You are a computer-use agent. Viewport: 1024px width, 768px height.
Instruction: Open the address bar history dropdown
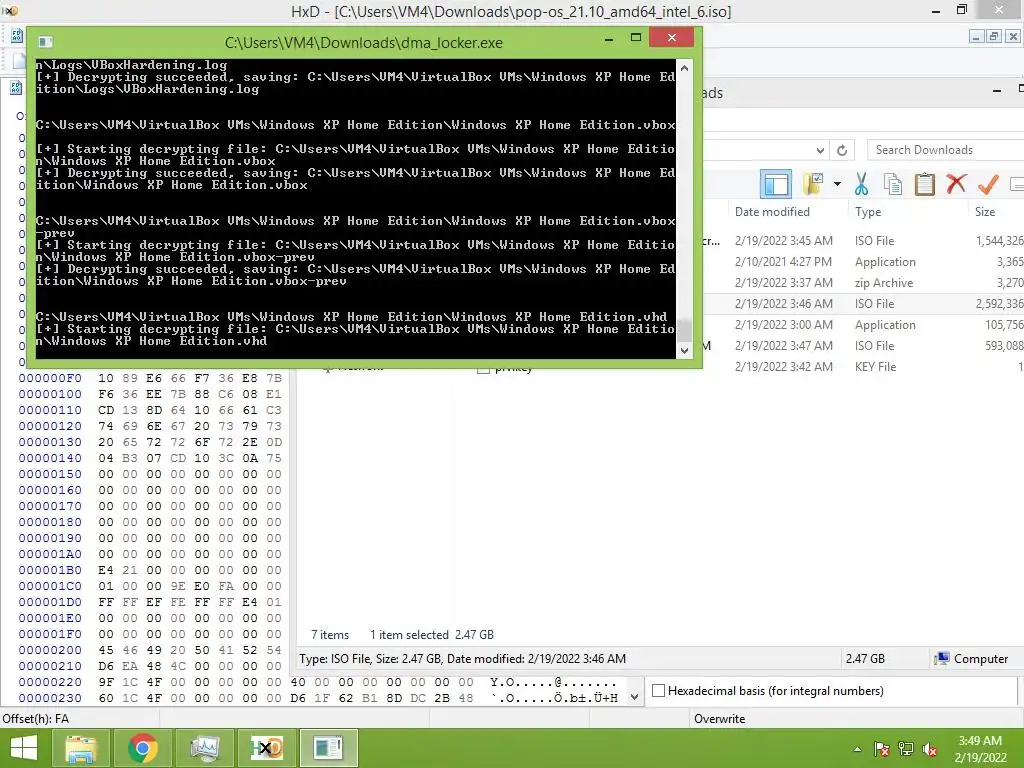pos(820,150)
